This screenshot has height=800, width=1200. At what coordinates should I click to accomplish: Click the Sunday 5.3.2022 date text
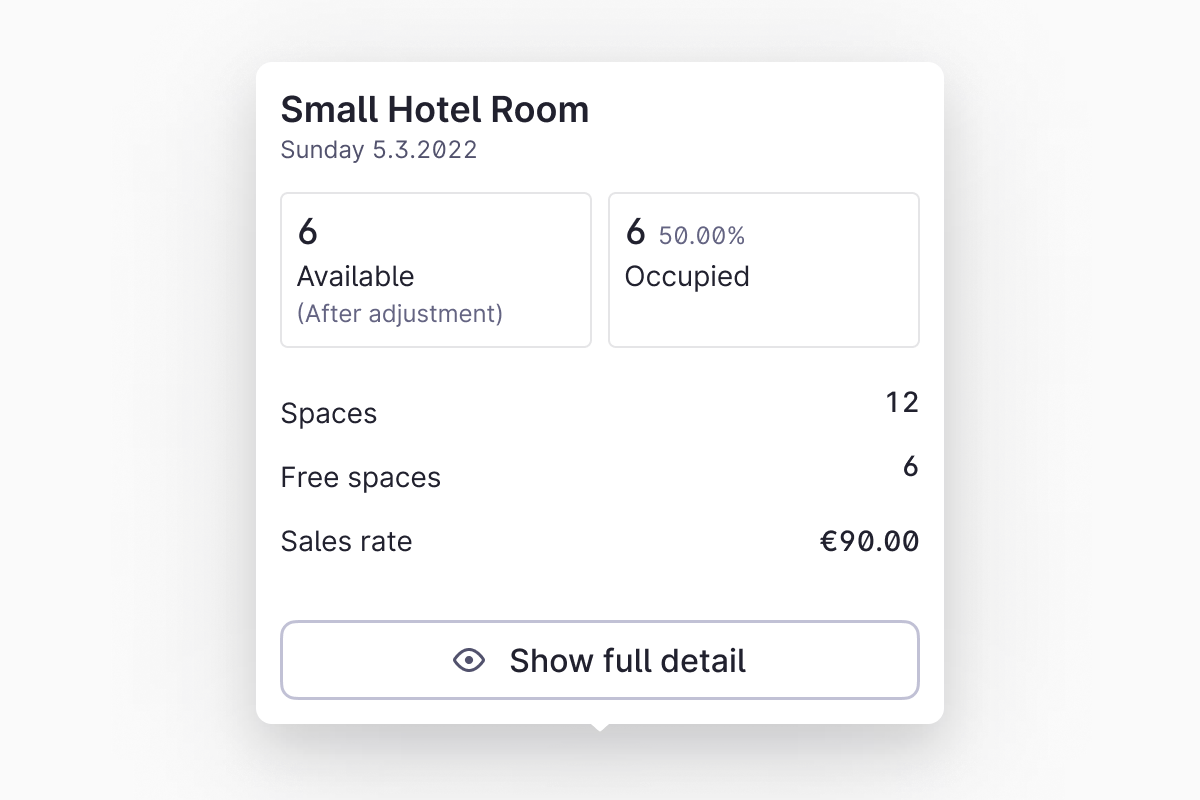tap(378, 150)
